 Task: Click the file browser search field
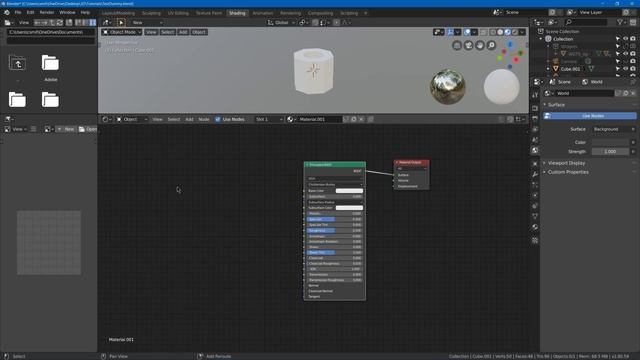coord(51,40)
